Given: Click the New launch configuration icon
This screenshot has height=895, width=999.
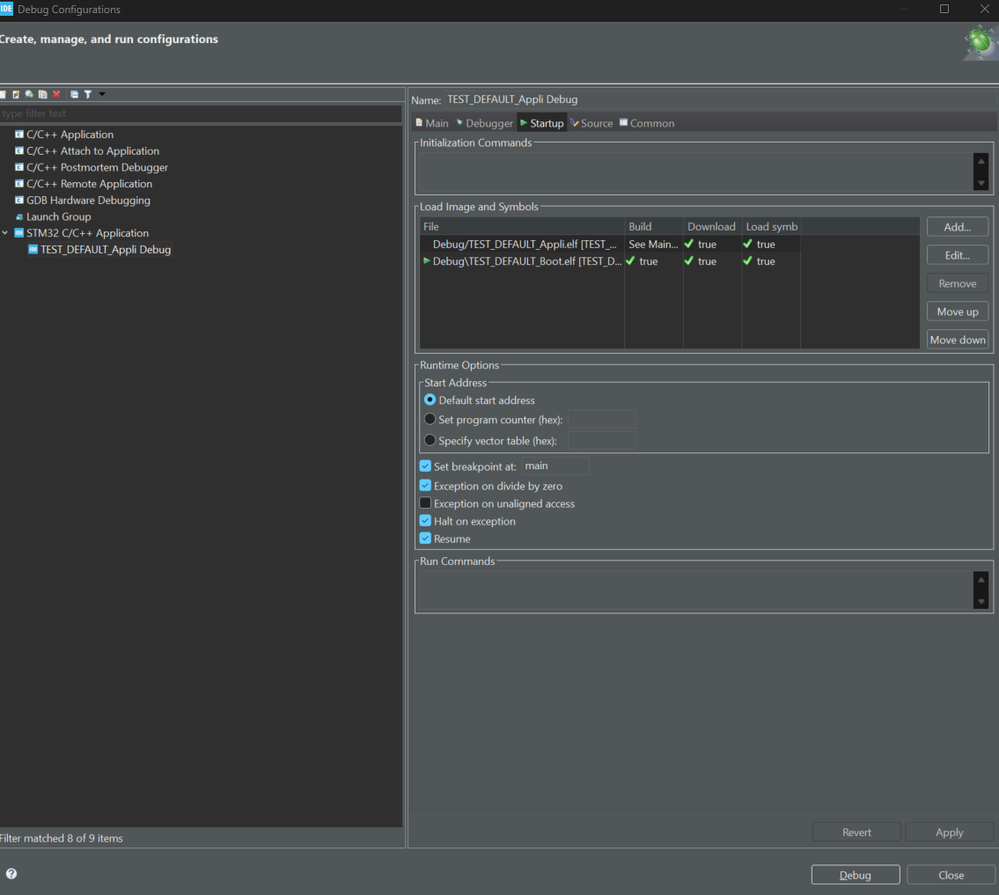Looking at the screenshot, I should coord(3,94).
